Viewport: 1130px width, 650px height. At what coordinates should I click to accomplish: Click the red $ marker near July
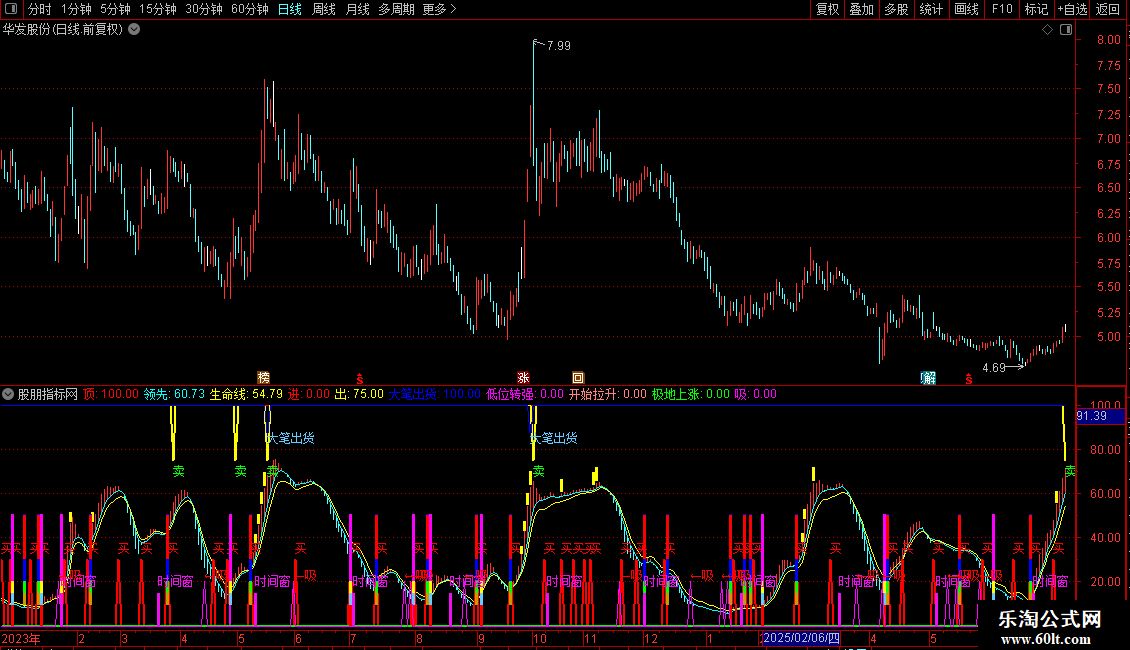(x=359, y=378)
